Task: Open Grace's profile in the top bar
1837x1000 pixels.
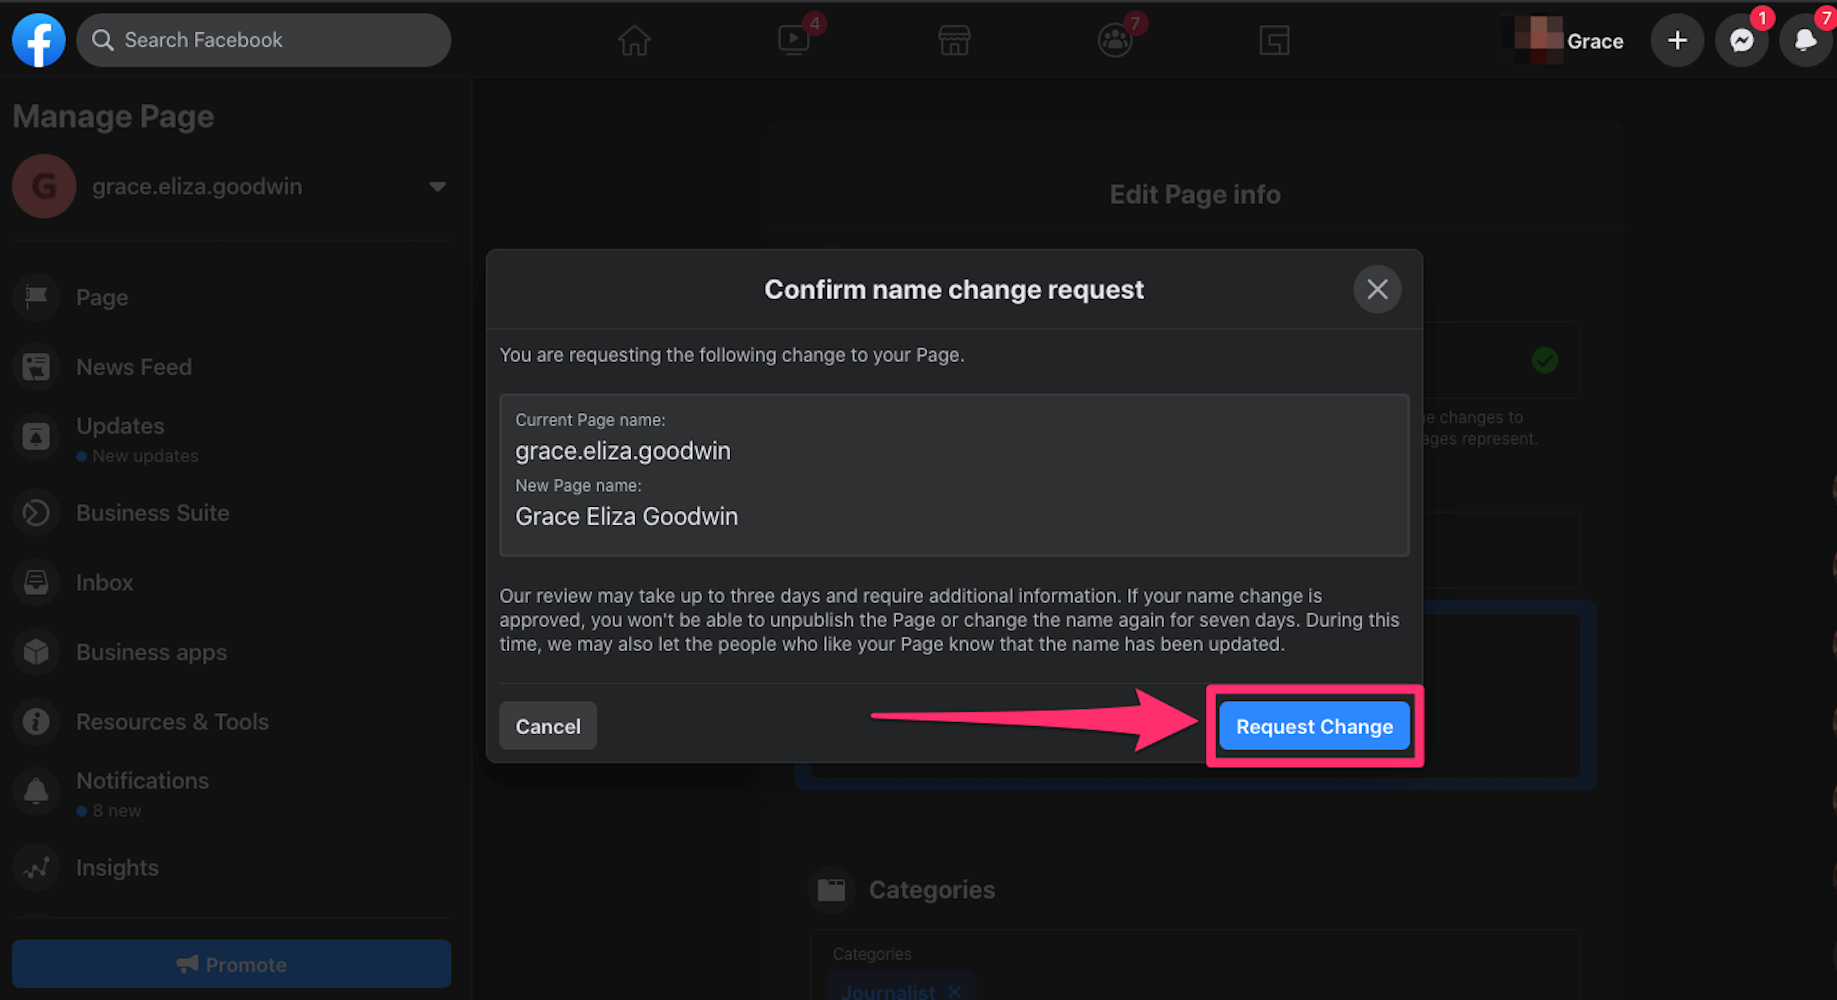Action: point(1569,41)
